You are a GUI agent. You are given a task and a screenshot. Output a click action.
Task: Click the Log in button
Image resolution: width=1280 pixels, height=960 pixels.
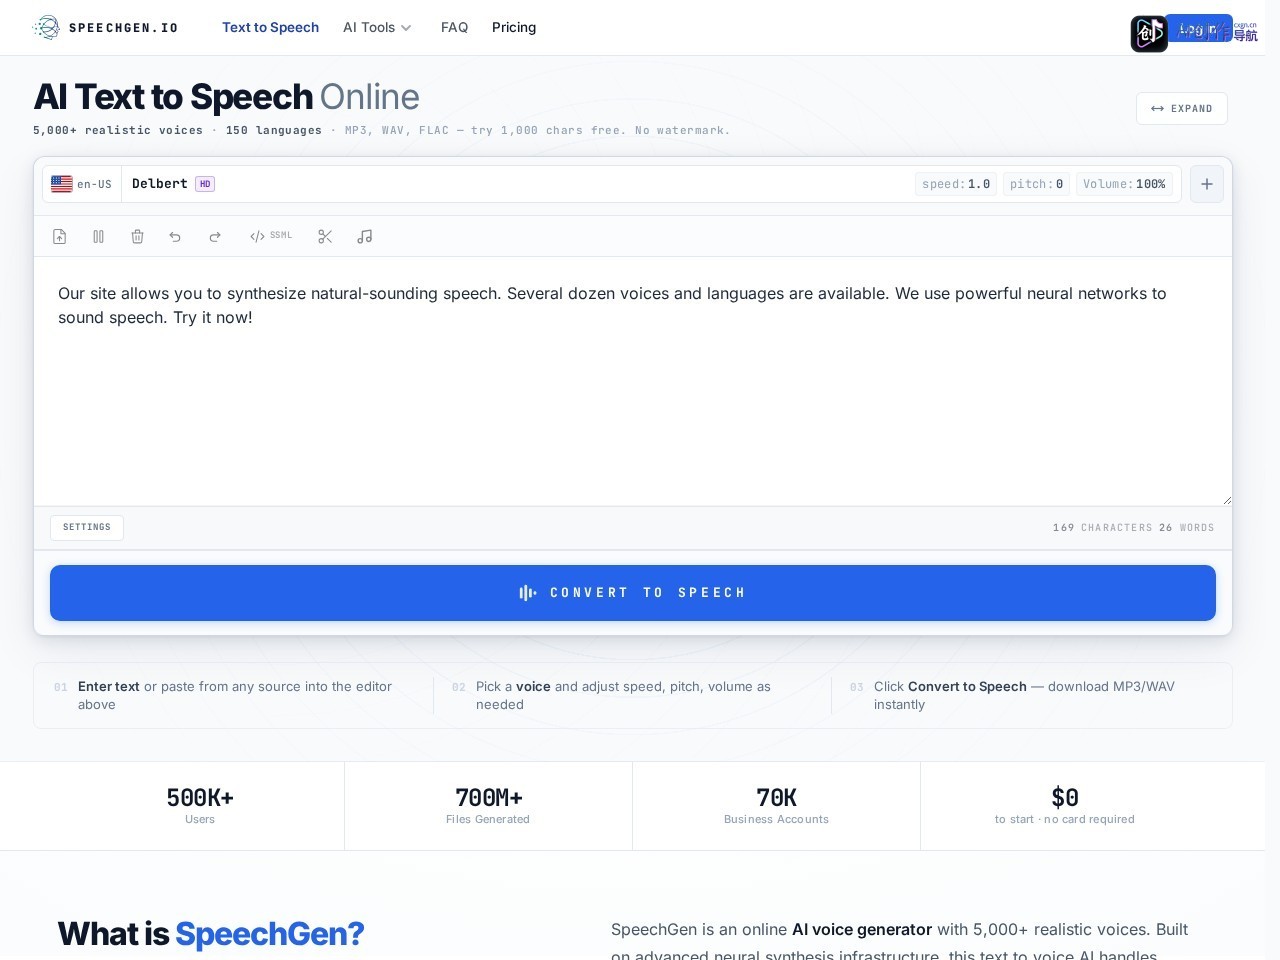(1198, 29)
